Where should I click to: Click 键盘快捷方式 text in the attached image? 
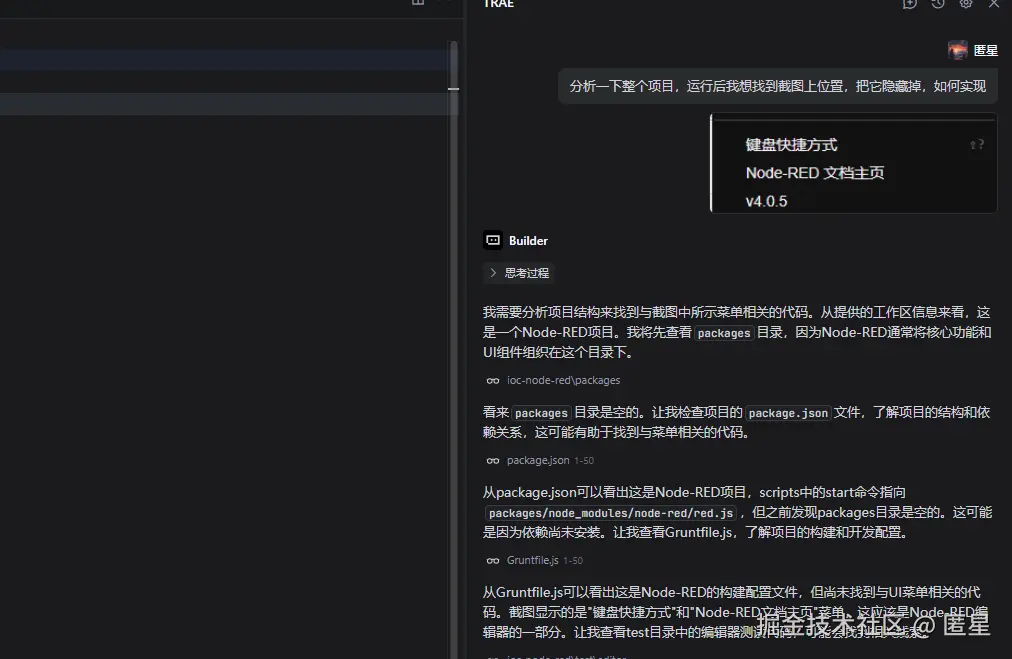tap(791, 145)
